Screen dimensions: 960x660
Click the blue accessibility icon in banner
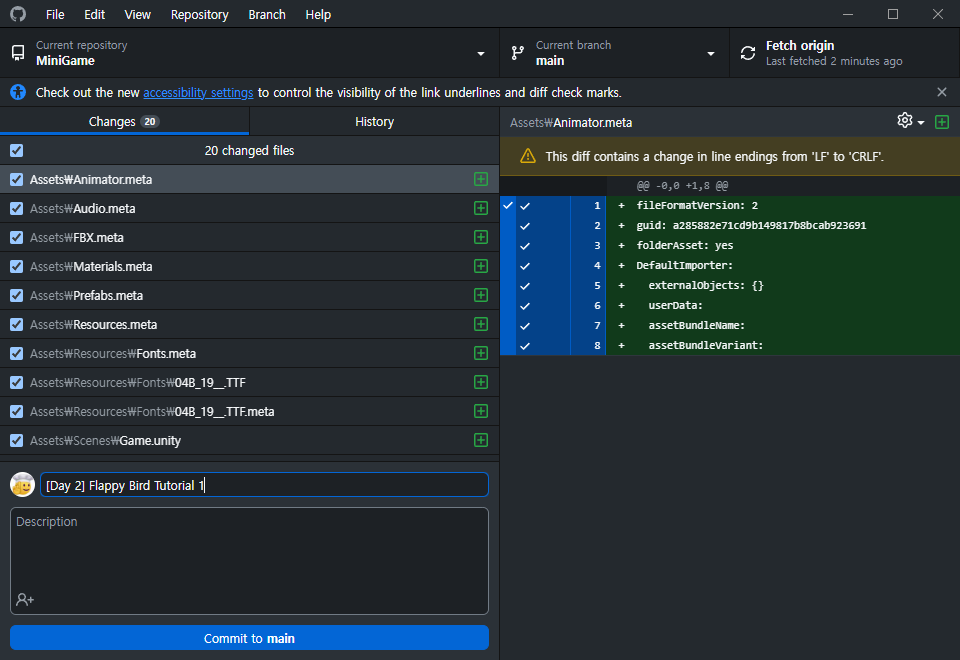coord(18,92)
